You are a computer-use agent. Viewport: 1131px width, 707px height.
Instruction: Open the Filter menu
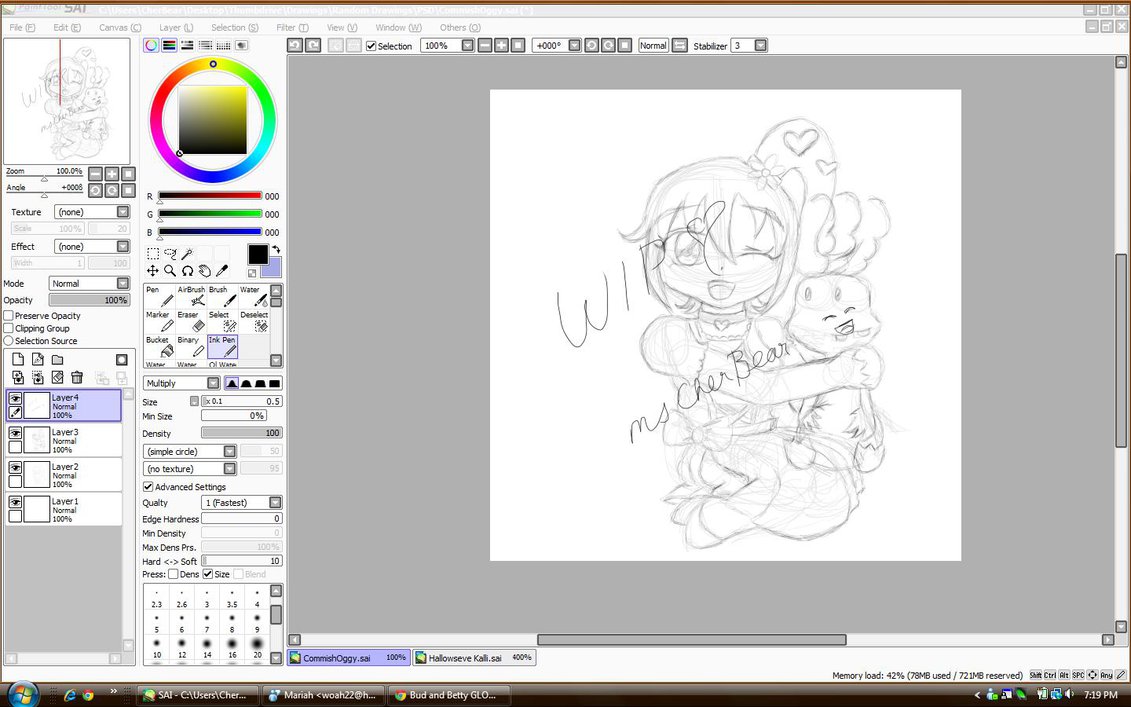(292, 27)
